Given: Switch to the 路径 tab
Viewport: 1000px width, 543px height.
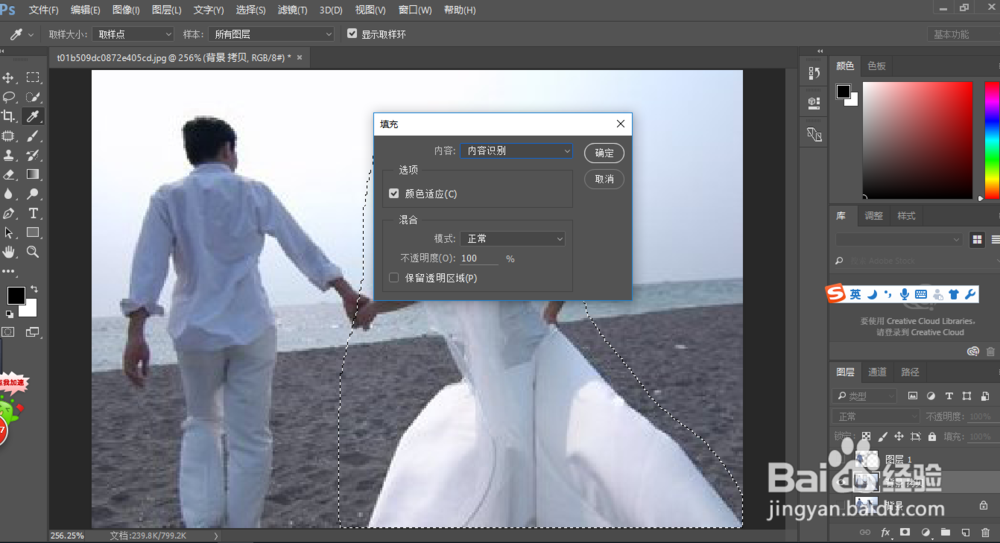Looking at the screenshot, I should point(910,372).
